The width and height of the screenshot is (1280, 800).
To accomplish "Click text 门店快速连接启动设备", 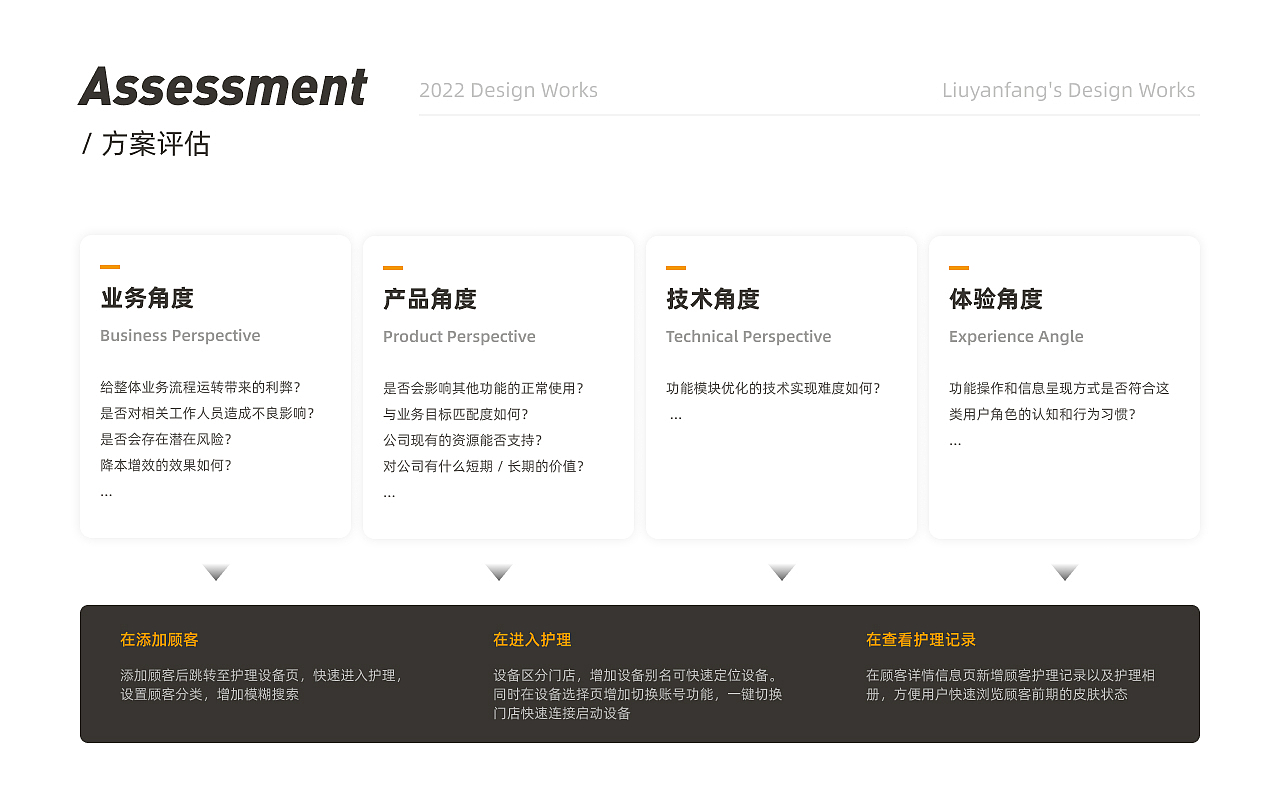I will [562, 713].
